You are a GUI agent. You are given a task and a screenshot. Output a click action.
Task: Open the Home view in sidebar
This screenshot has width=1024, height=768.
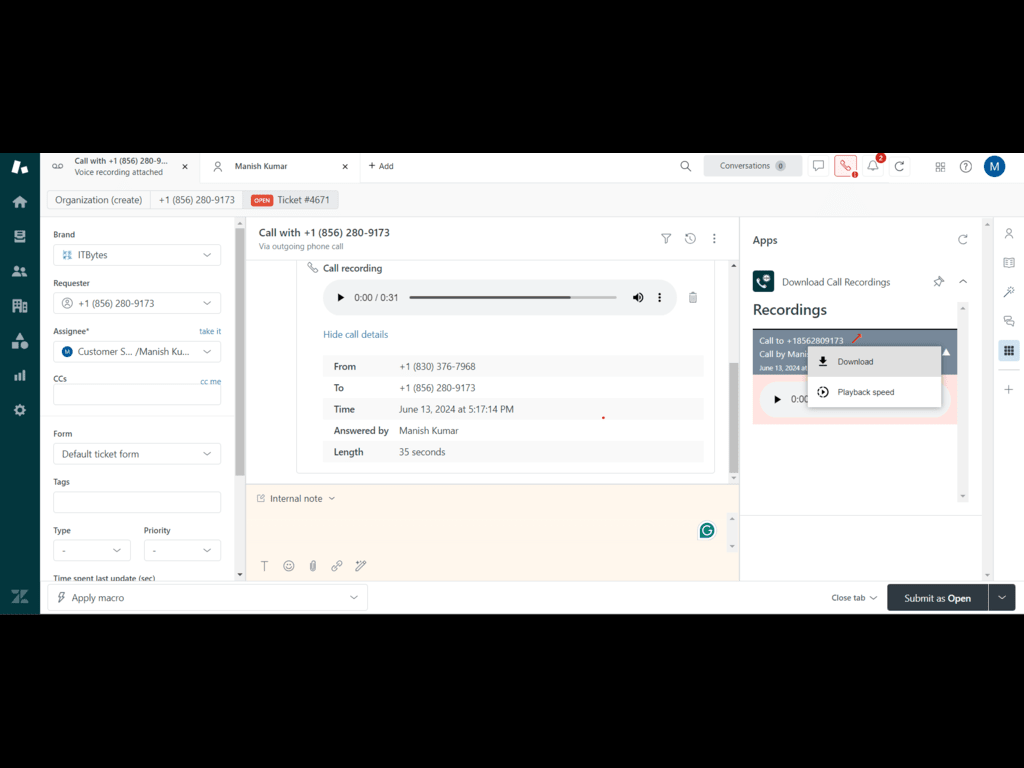[x=19, y=201]
